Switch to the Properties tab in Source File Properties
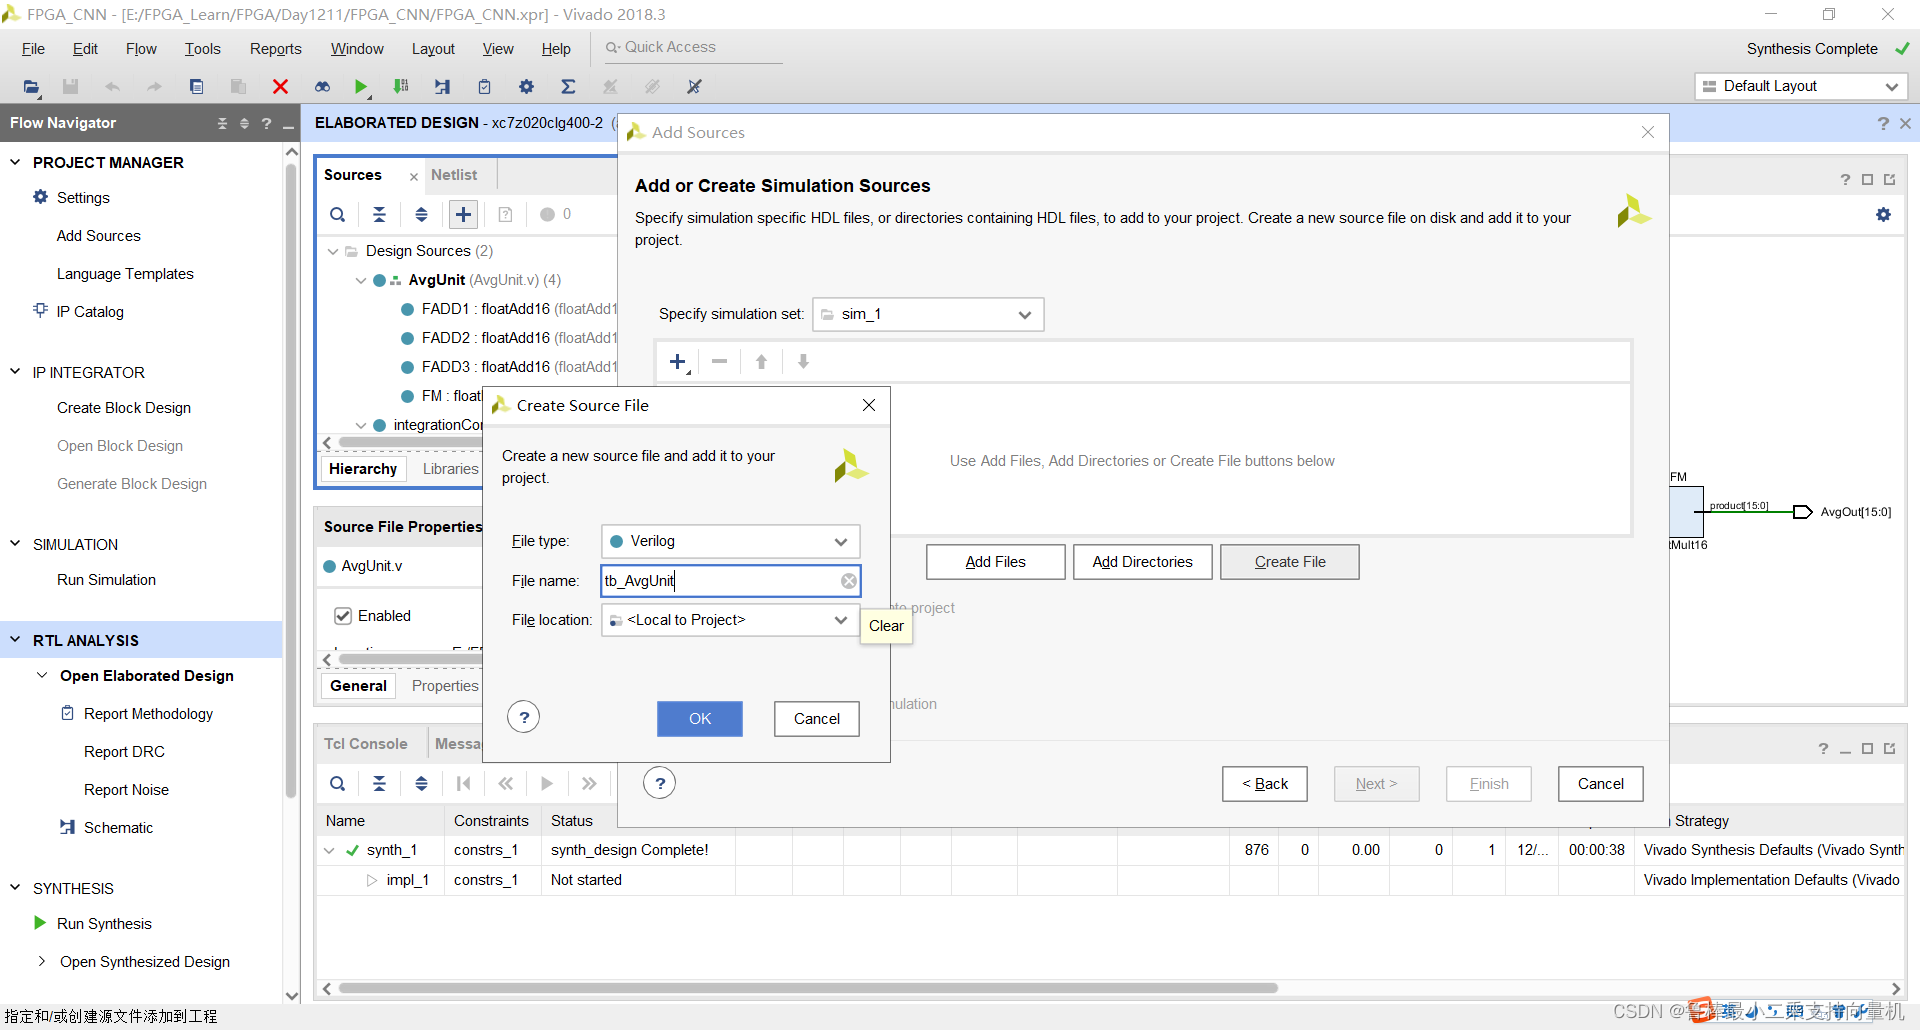This screenshot has height=1030, width=1920. pyautogui.click(x=445, y=686)
